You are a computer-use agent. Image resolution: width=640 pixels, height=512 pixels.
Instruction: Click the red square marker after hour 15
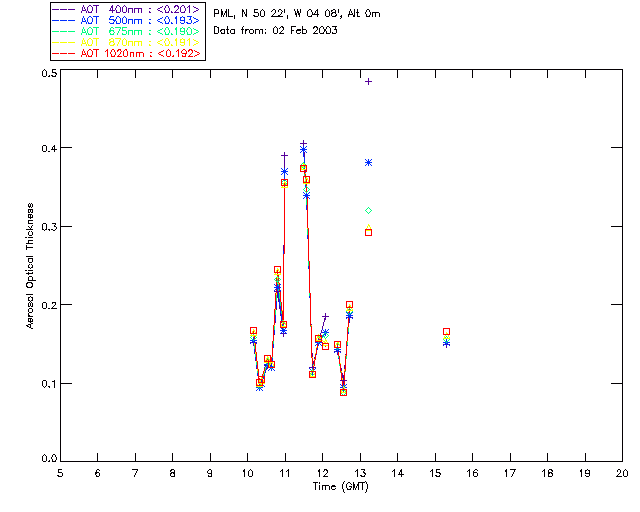tap(447, 332)
